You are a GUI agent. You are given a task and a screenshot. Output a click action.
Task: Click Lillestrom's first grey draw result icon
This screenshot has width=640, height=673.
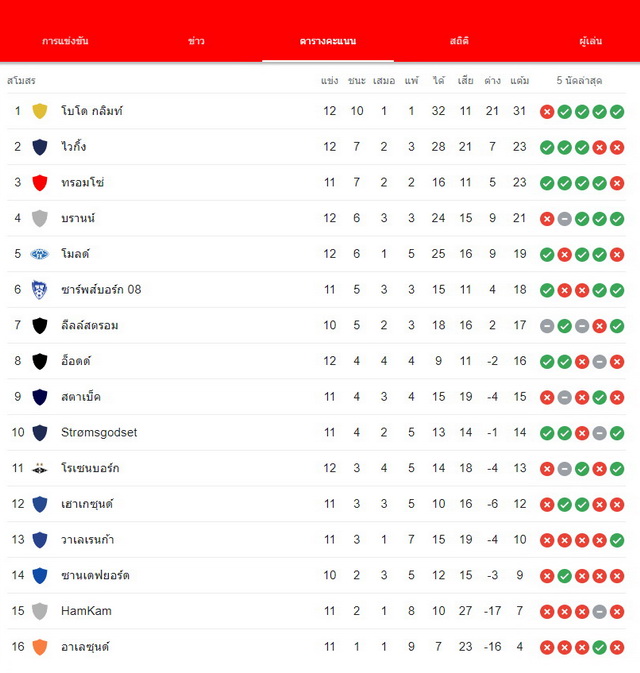pyautogui.click(x=547, y=326)
